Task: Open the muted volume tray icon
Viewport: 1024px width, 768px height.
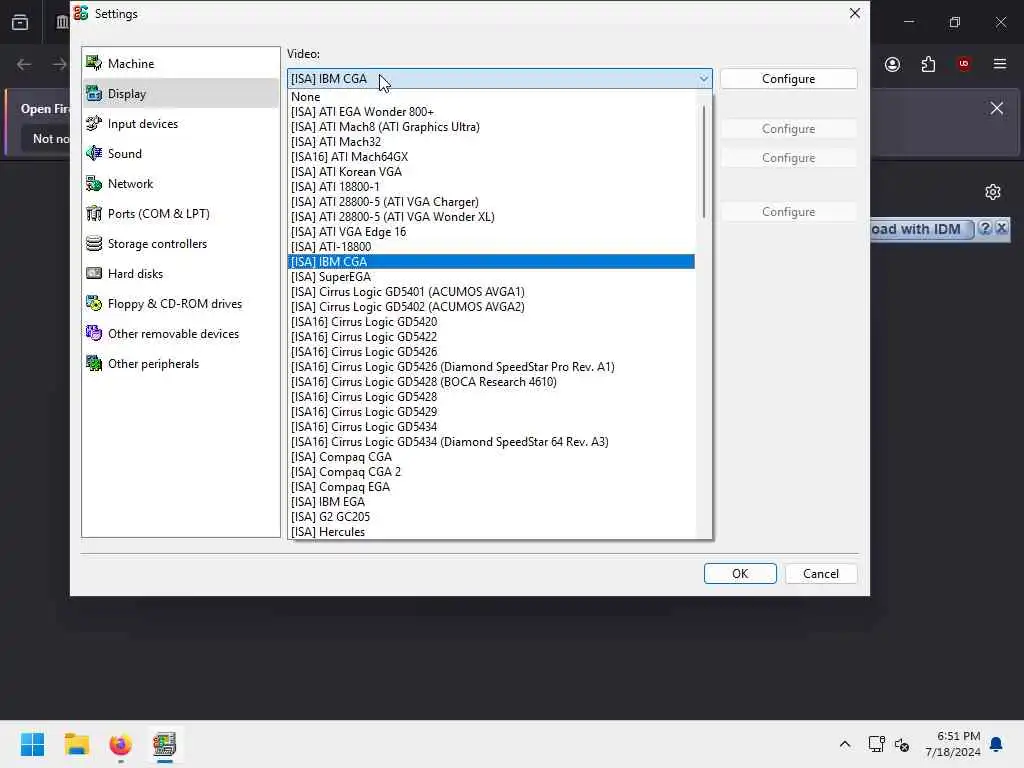Action: point(902,744)
